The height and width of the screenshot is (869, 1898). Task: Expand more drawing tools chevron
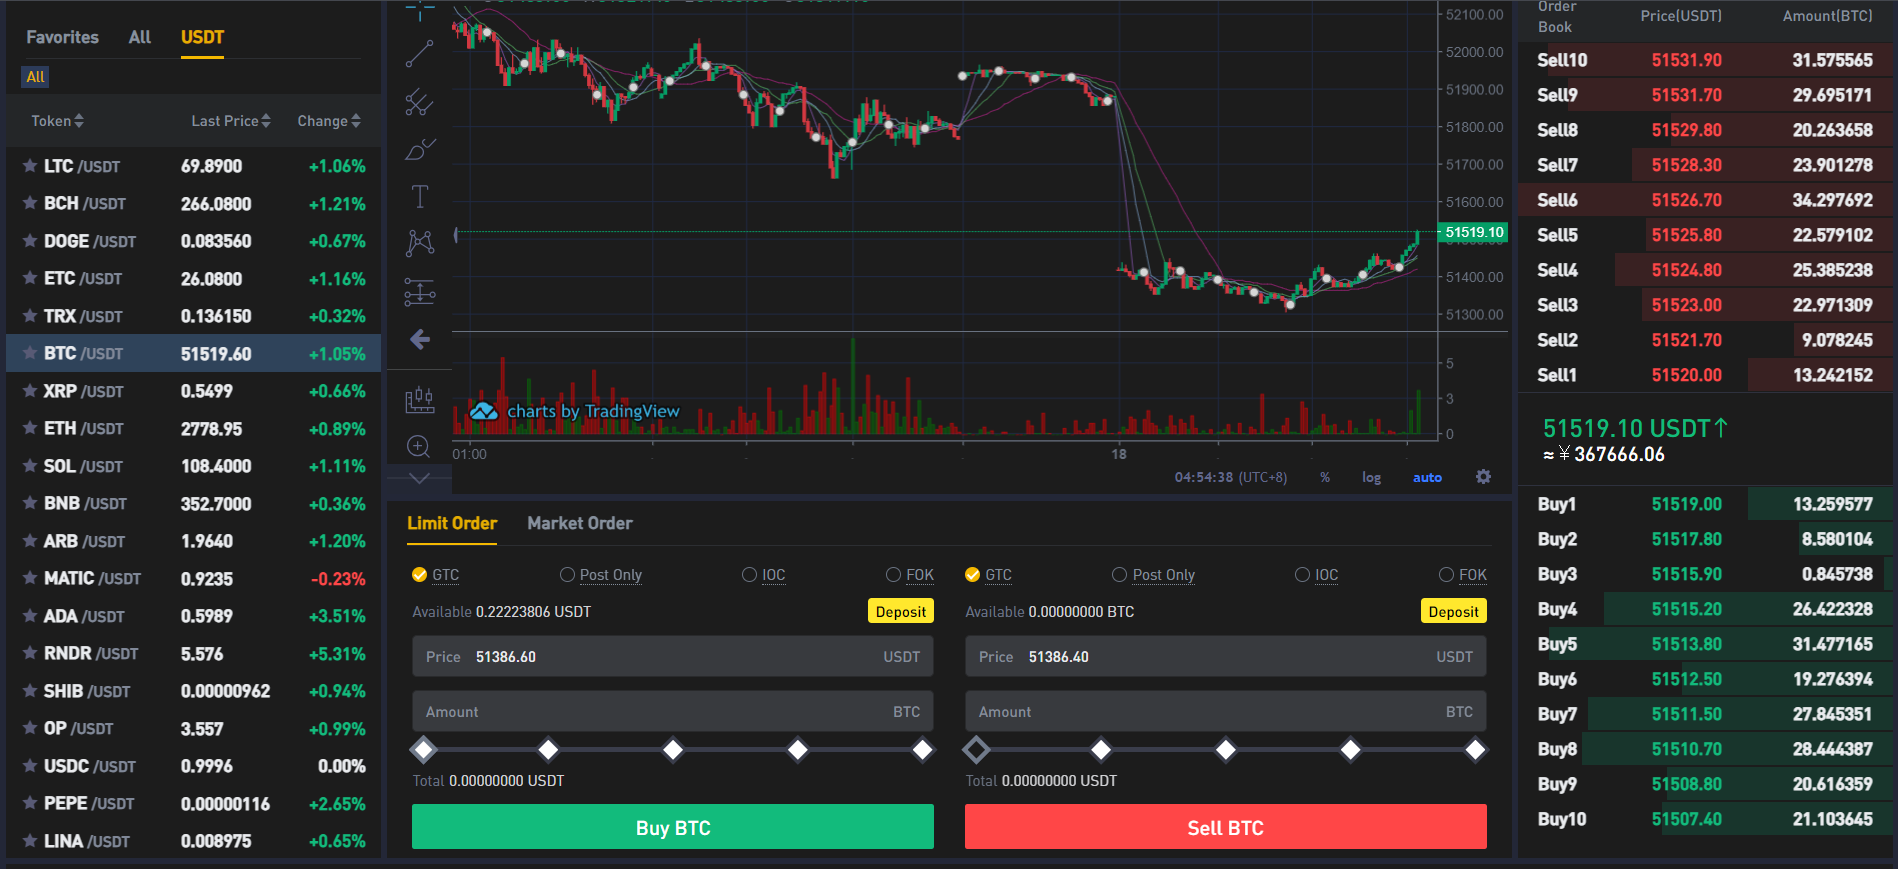click(419, 478)
